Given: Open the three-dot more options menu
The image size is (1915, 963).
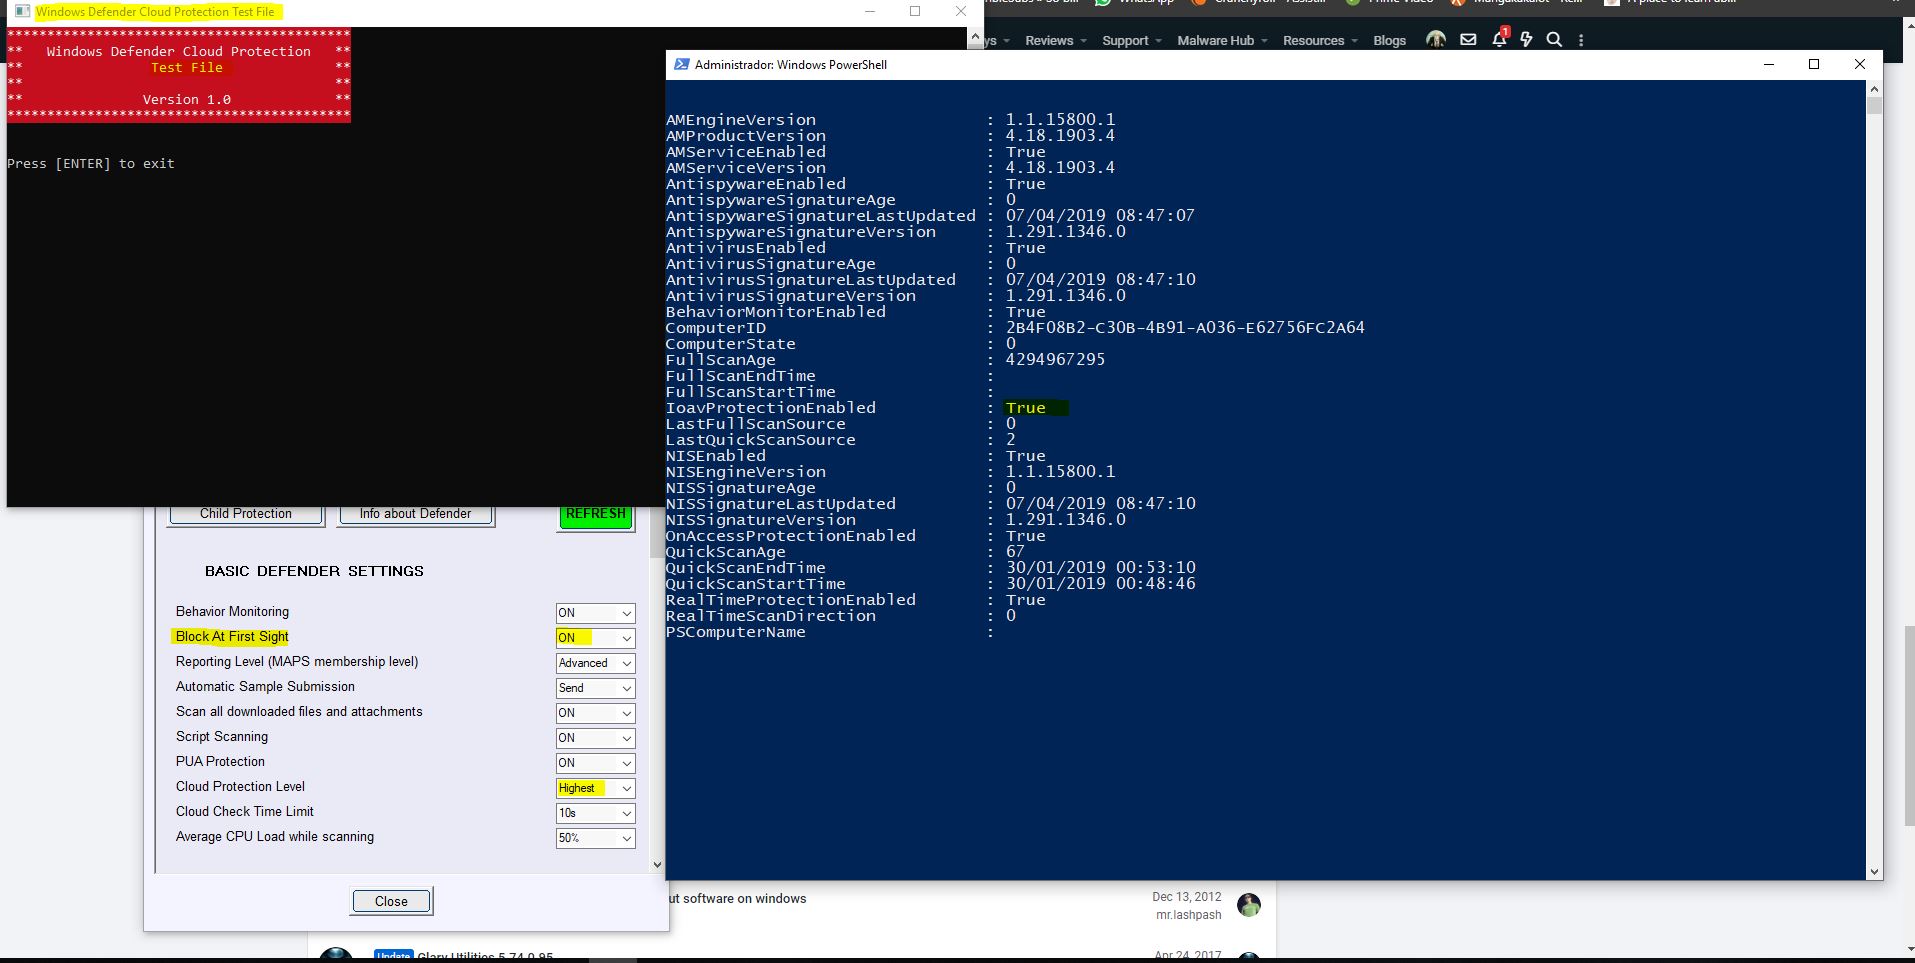Looking at the screenshot, I should click(1581, 40).
